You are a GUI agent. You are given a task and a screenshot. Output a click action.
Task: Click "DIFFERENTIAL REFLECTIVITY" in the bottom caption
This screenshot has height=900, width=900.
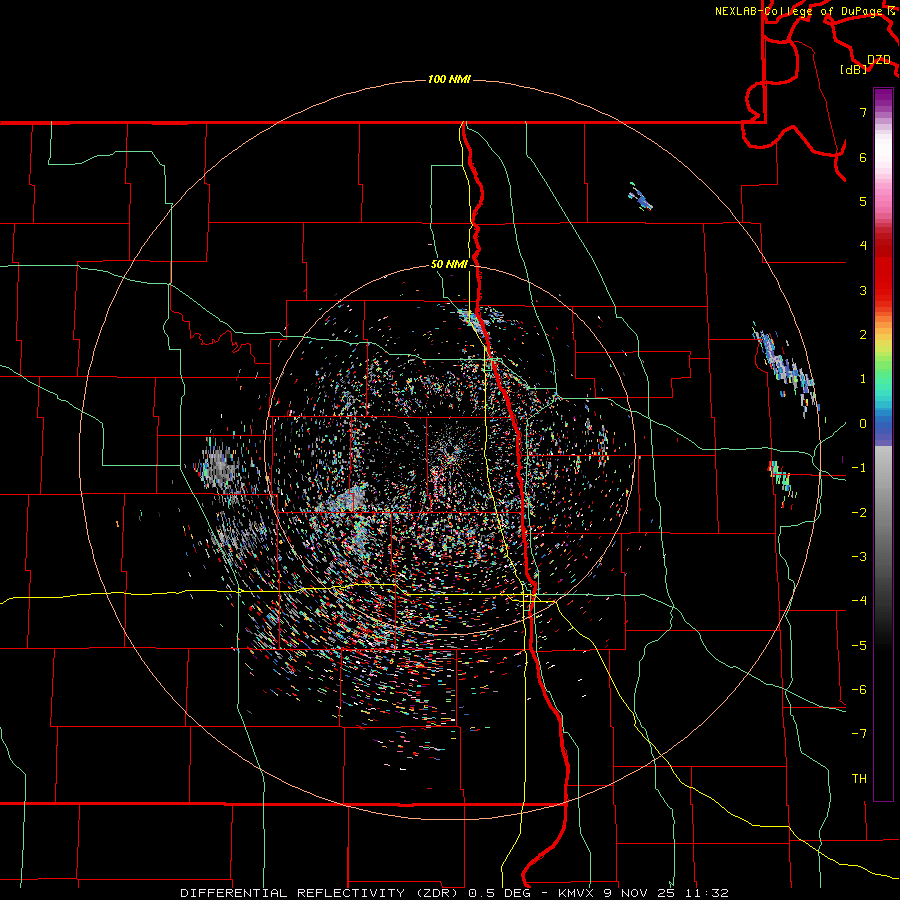(292, 893)
